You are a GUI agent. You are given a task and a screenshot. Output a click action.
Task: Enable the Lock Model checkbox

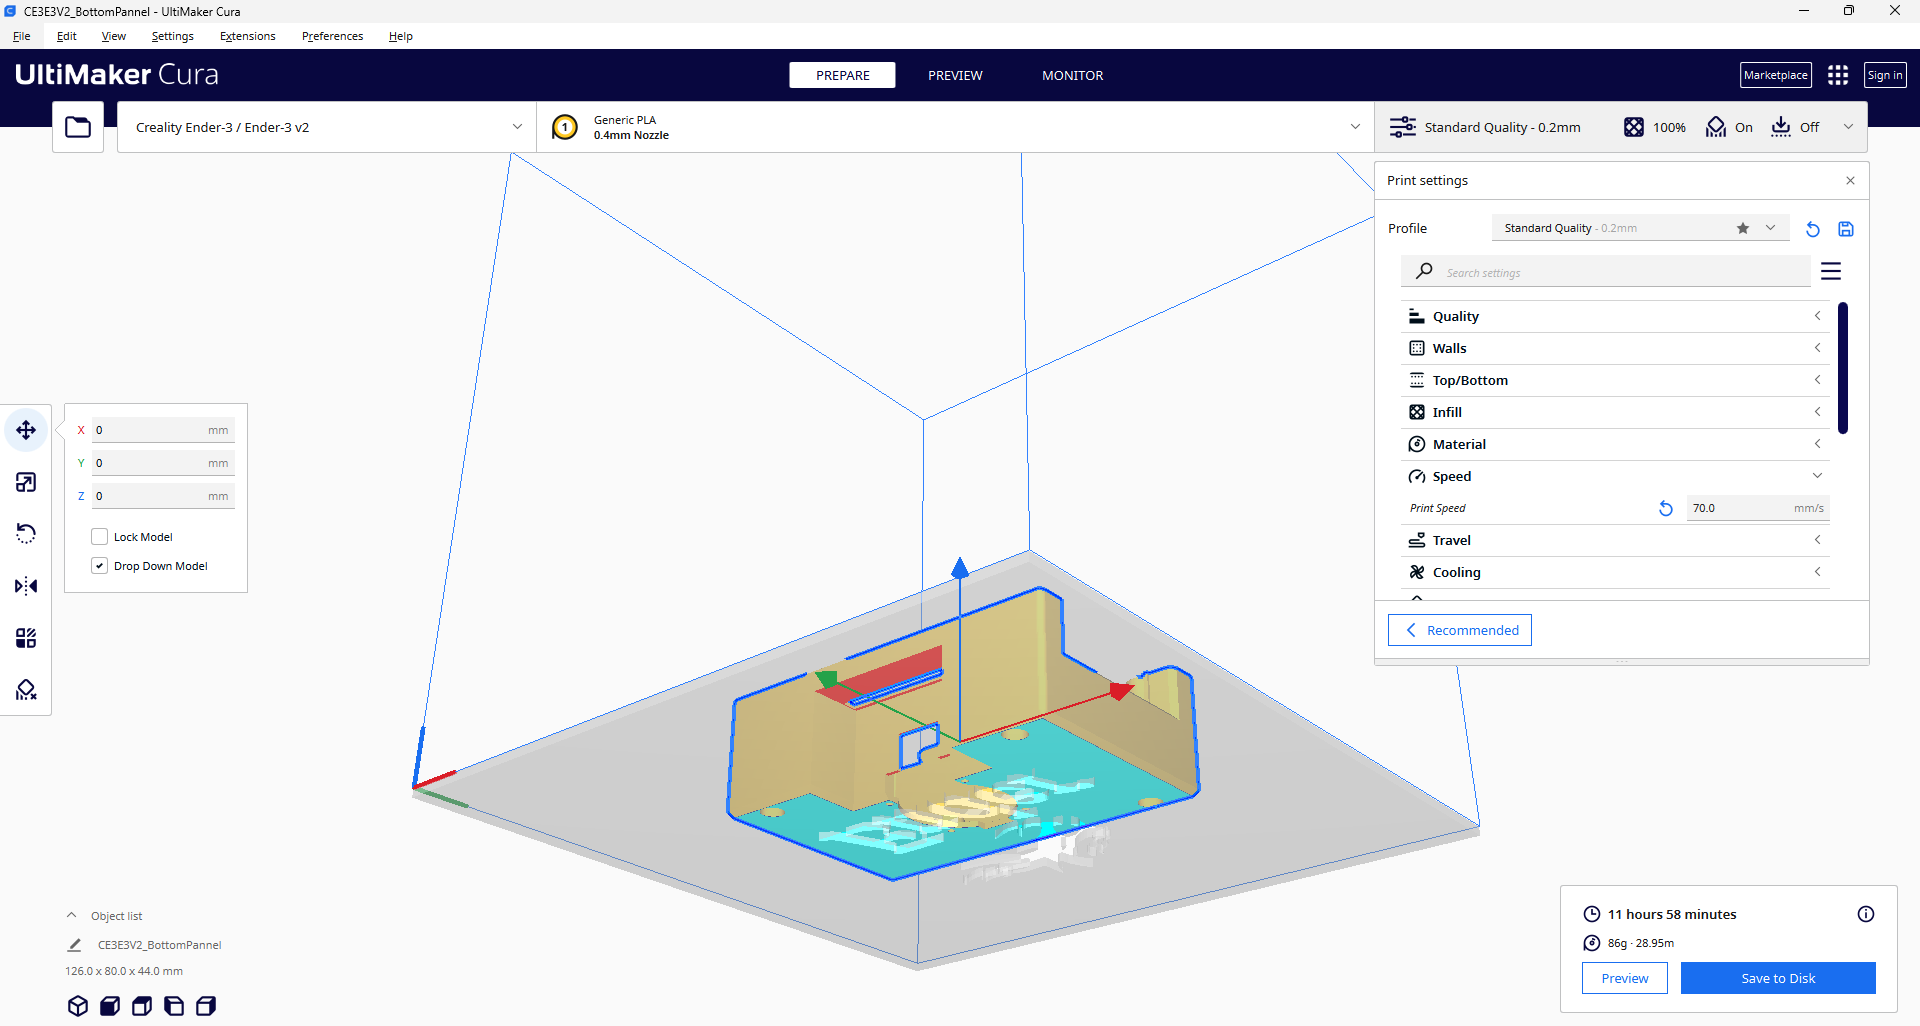[x=100, y=537]
